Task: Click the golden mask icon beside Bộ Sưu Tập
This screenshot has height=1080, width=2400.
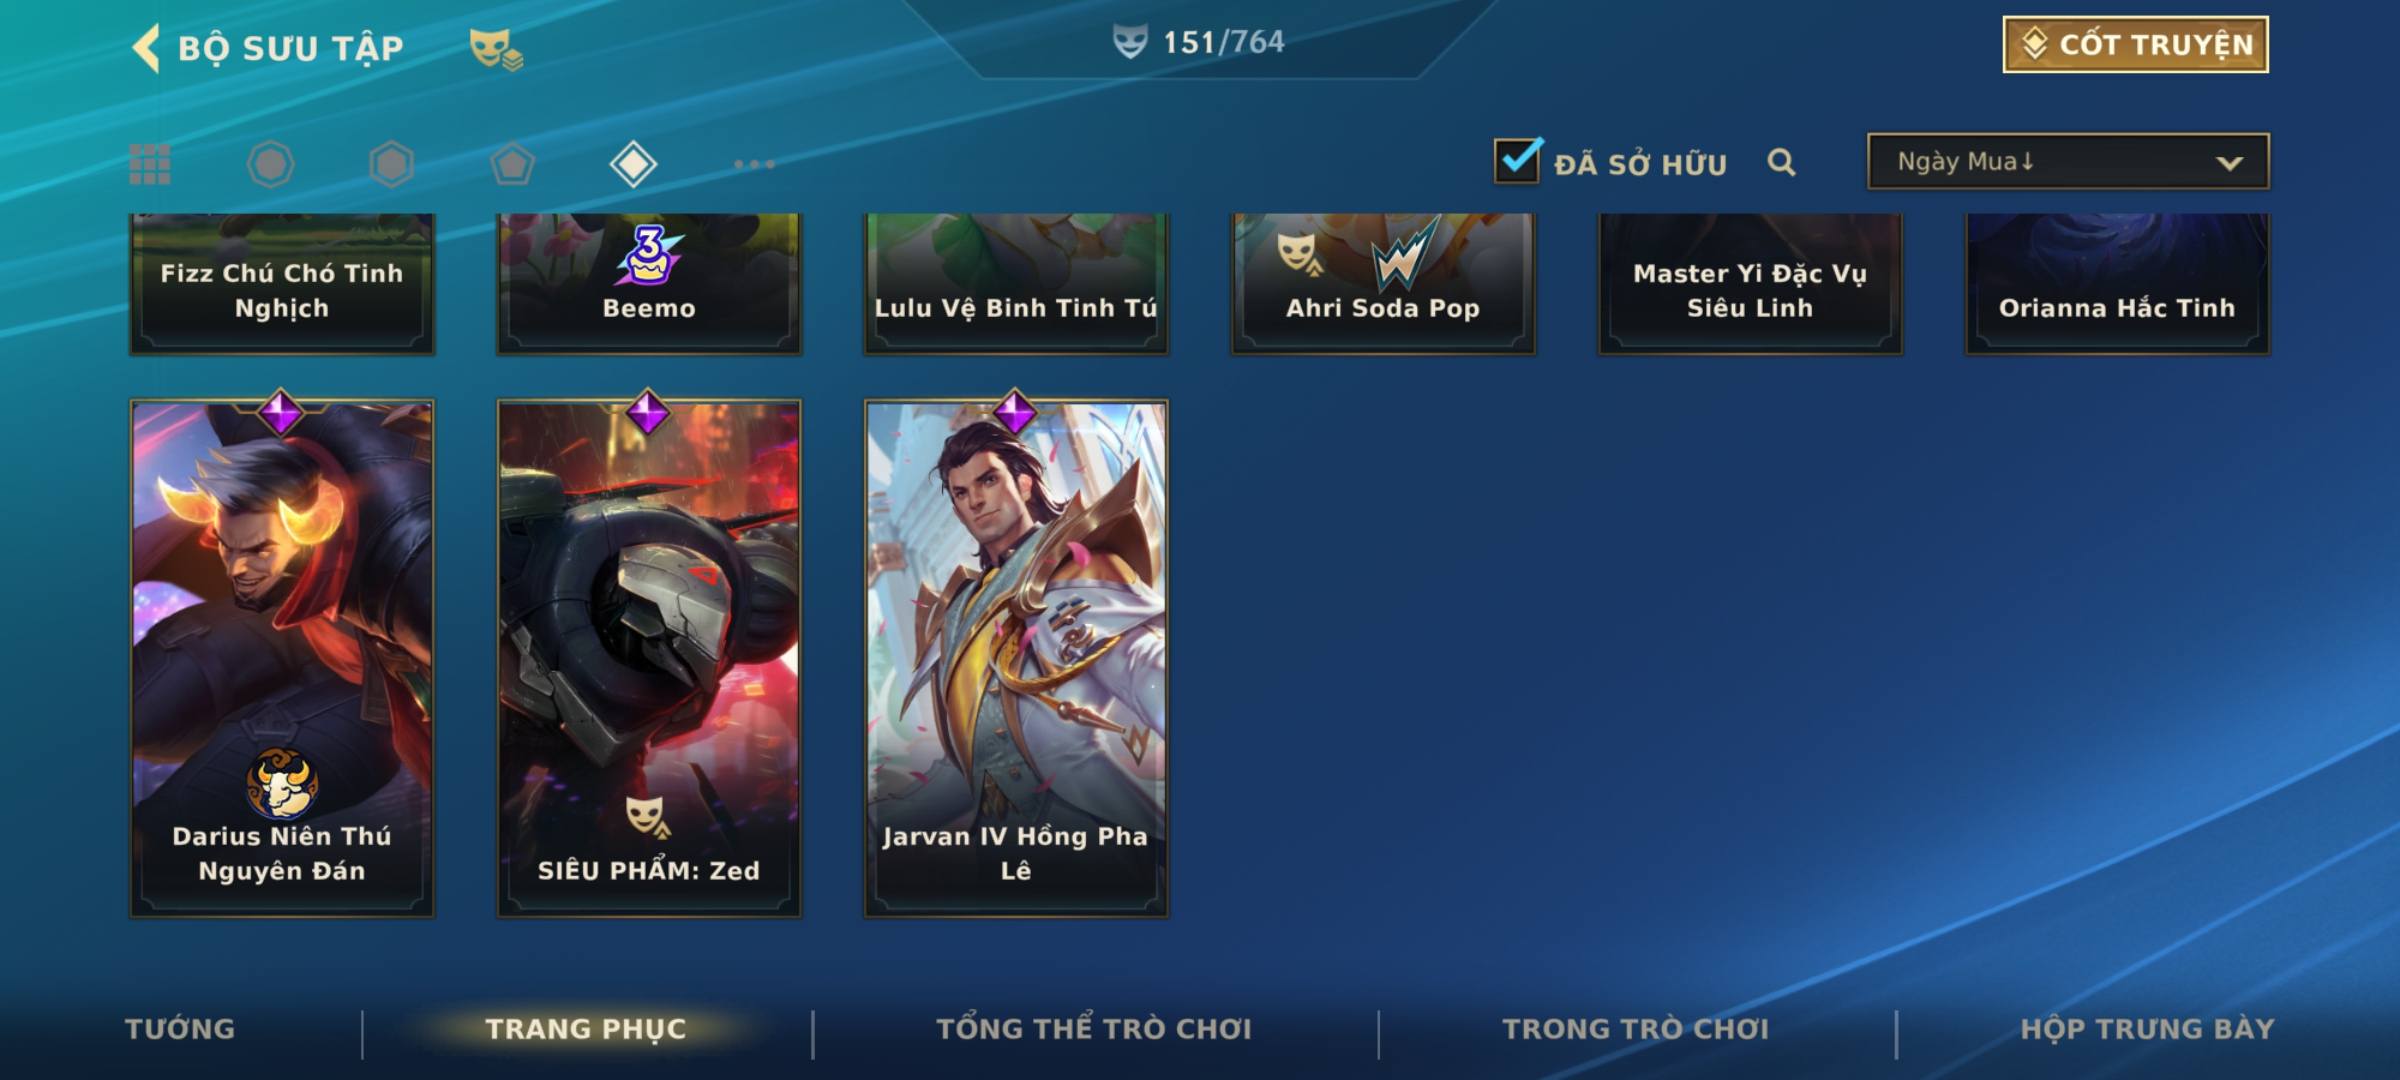Action: click(x=496, y=48)
